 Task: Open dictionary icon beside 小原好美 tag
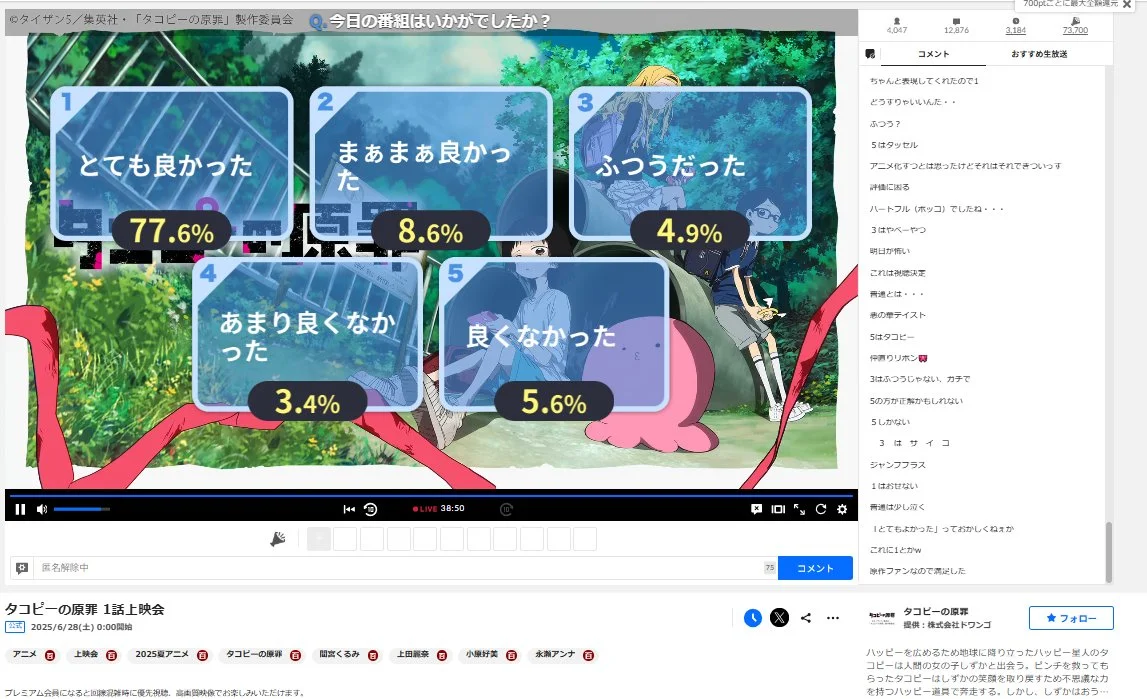coord(511,655)
